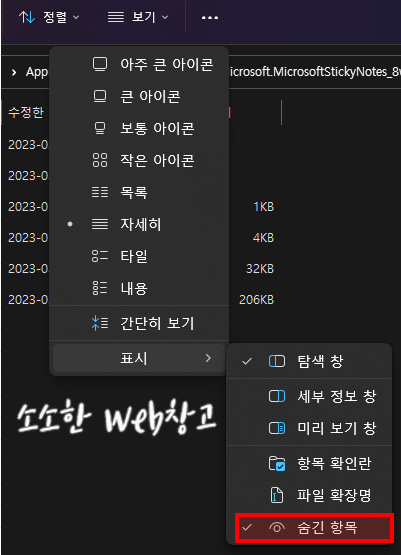Image resolution: width=401 pixels, height=555 pixels.
Task: Click the tile icon beside 타일
Action: coord(100,256)
